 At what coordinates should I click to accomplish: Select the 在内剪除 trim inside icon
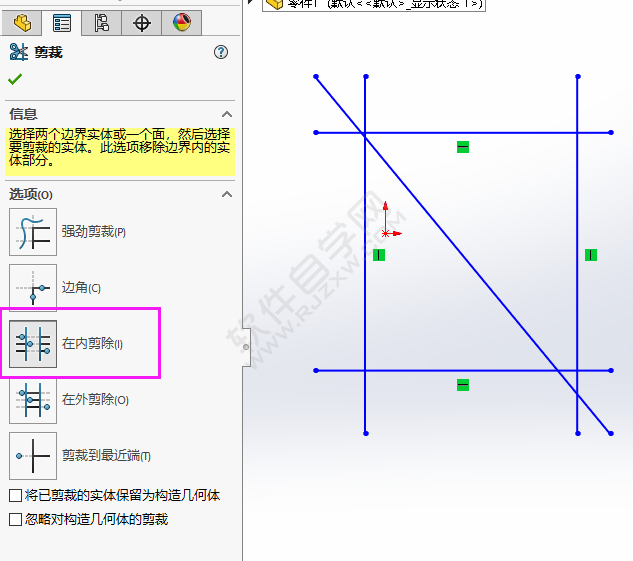[33, 344]
